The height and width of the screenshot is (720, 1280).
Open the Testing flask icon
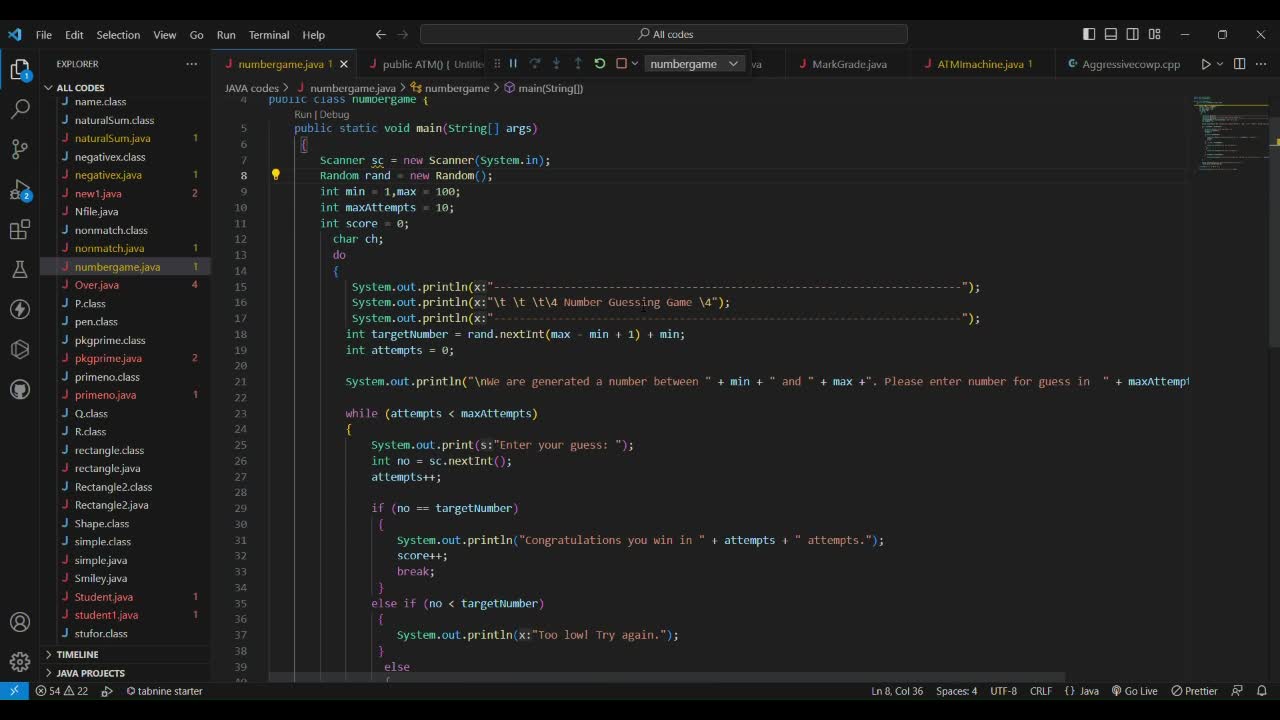tap(19, 270)
